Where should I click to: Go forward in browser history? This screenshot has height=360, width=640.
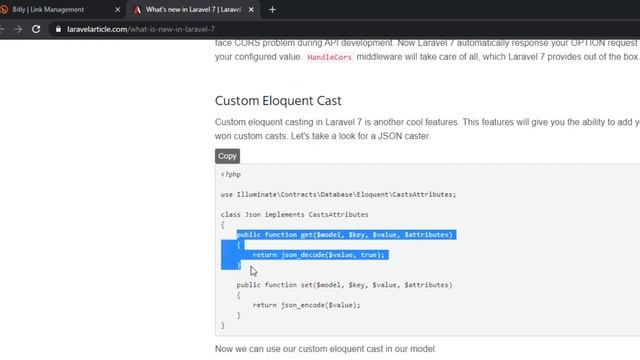coord(18,29)
